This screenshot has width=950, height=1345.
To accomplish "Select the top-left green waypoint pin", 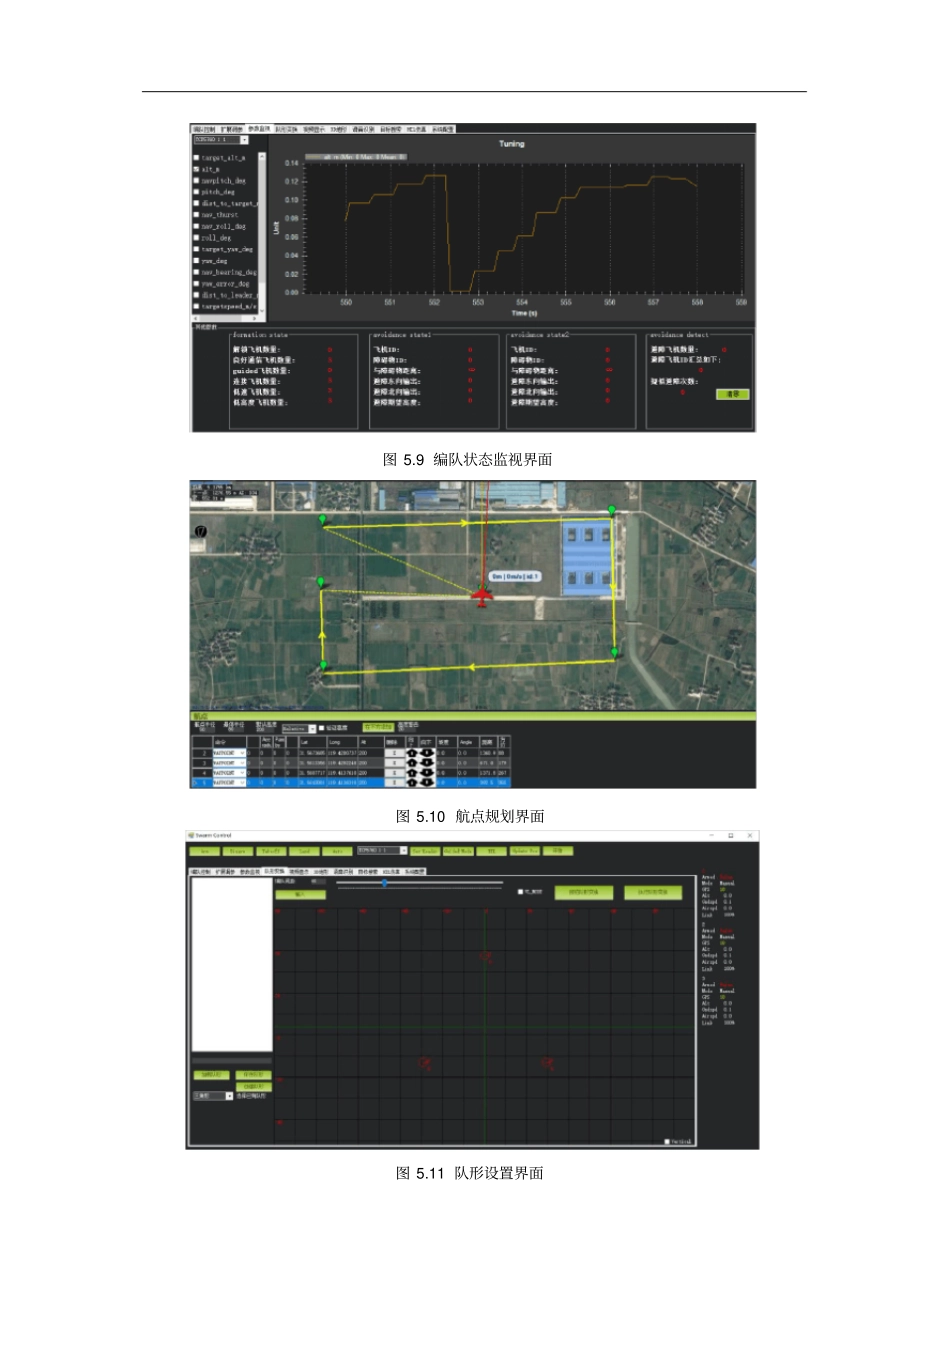I will (323, 519).
